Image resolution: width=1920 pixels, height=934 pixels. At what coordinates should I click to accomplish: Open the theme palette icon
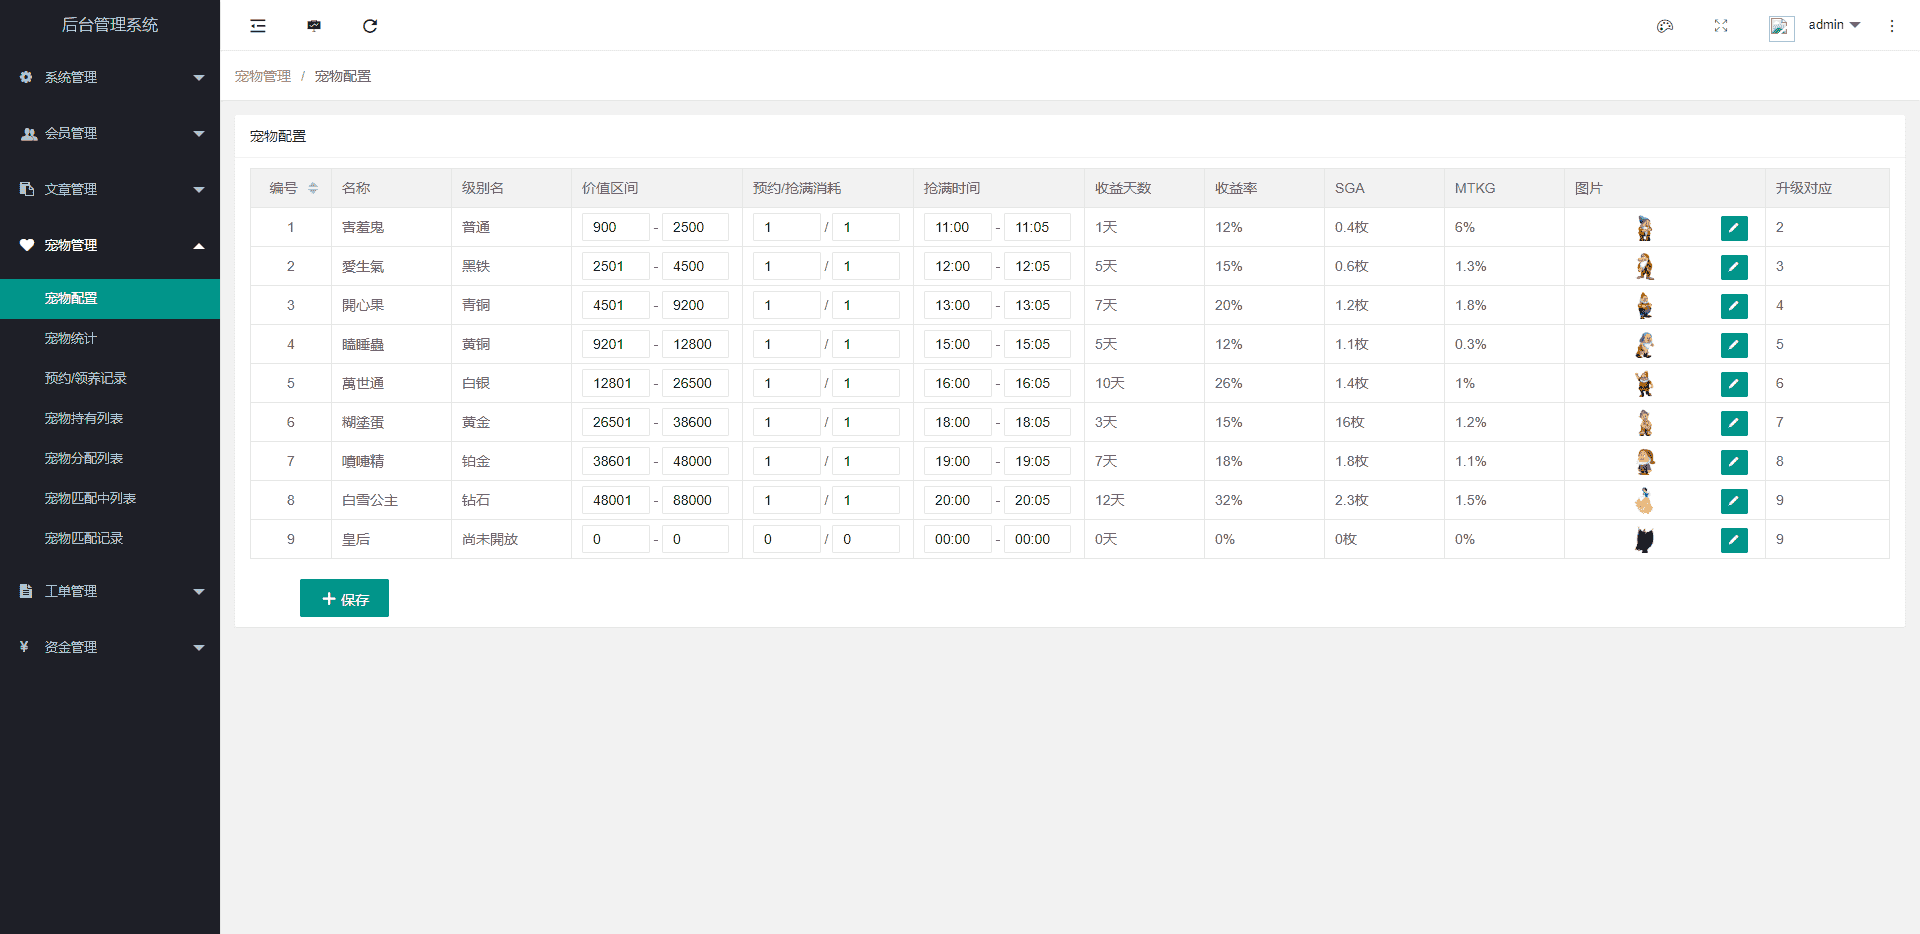[x=1665, y=26]
